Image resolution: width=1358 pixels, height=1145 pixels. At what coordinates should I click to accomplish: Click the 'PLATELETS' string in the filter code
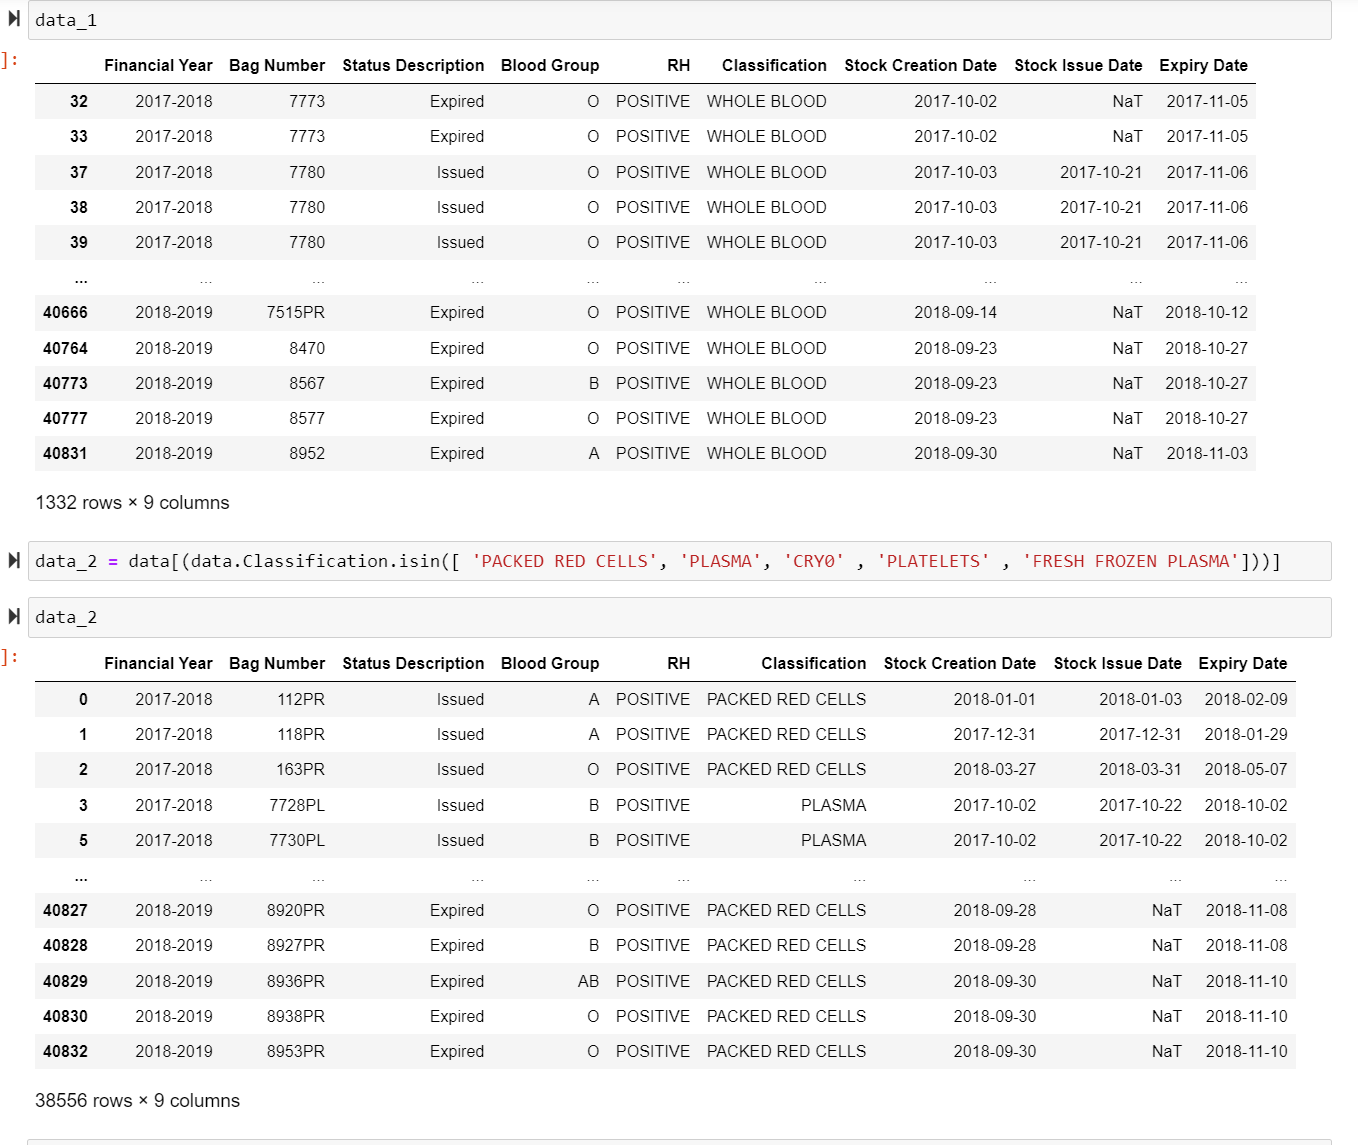click(x=933, y=561)
